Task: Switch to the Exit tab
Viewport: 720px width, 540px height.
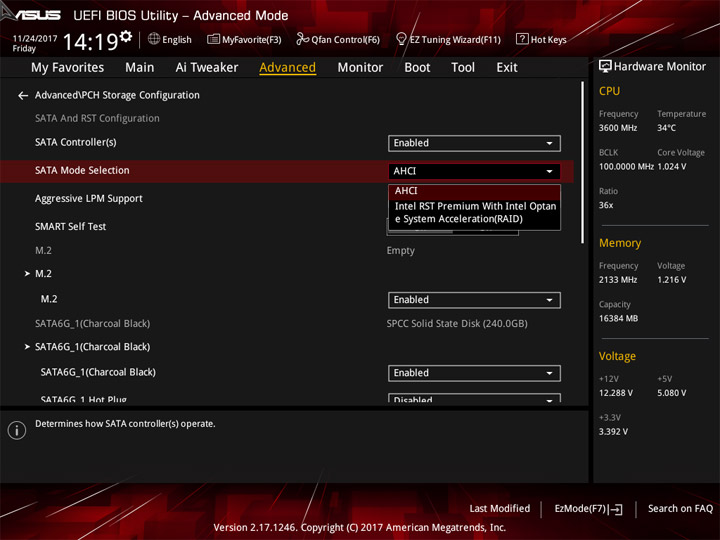Action: pos(507,68)
